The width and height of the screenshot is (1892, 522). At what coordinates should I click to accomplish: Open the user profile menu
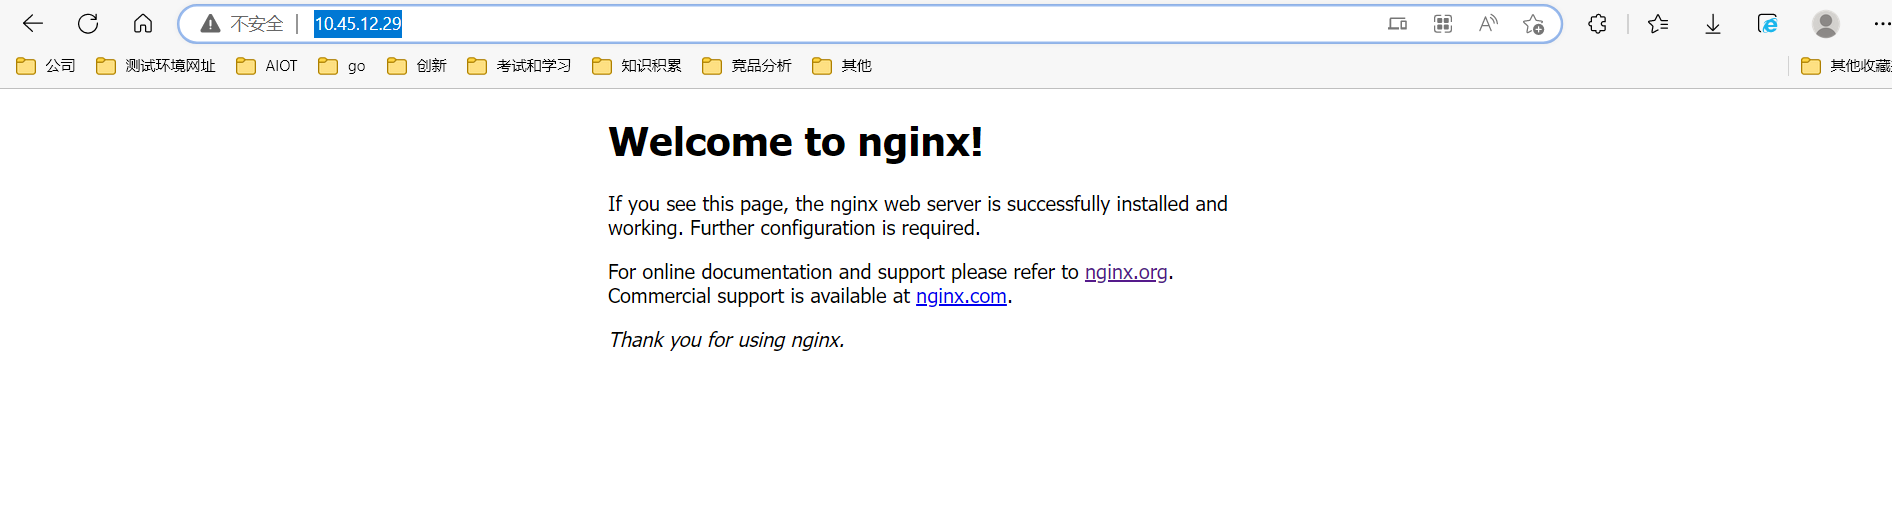1826,23
